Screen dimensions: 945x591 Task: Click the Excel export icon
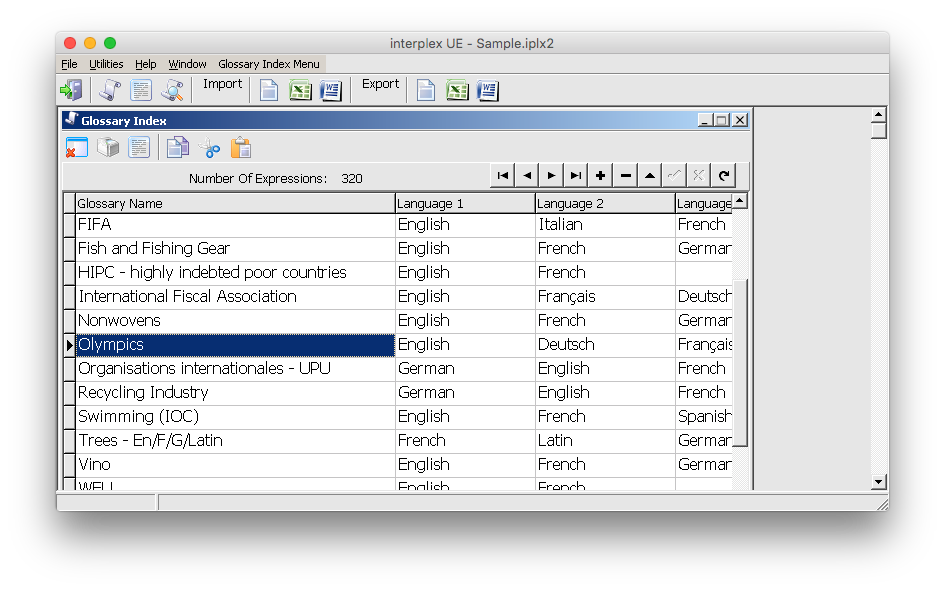(457, 90)
